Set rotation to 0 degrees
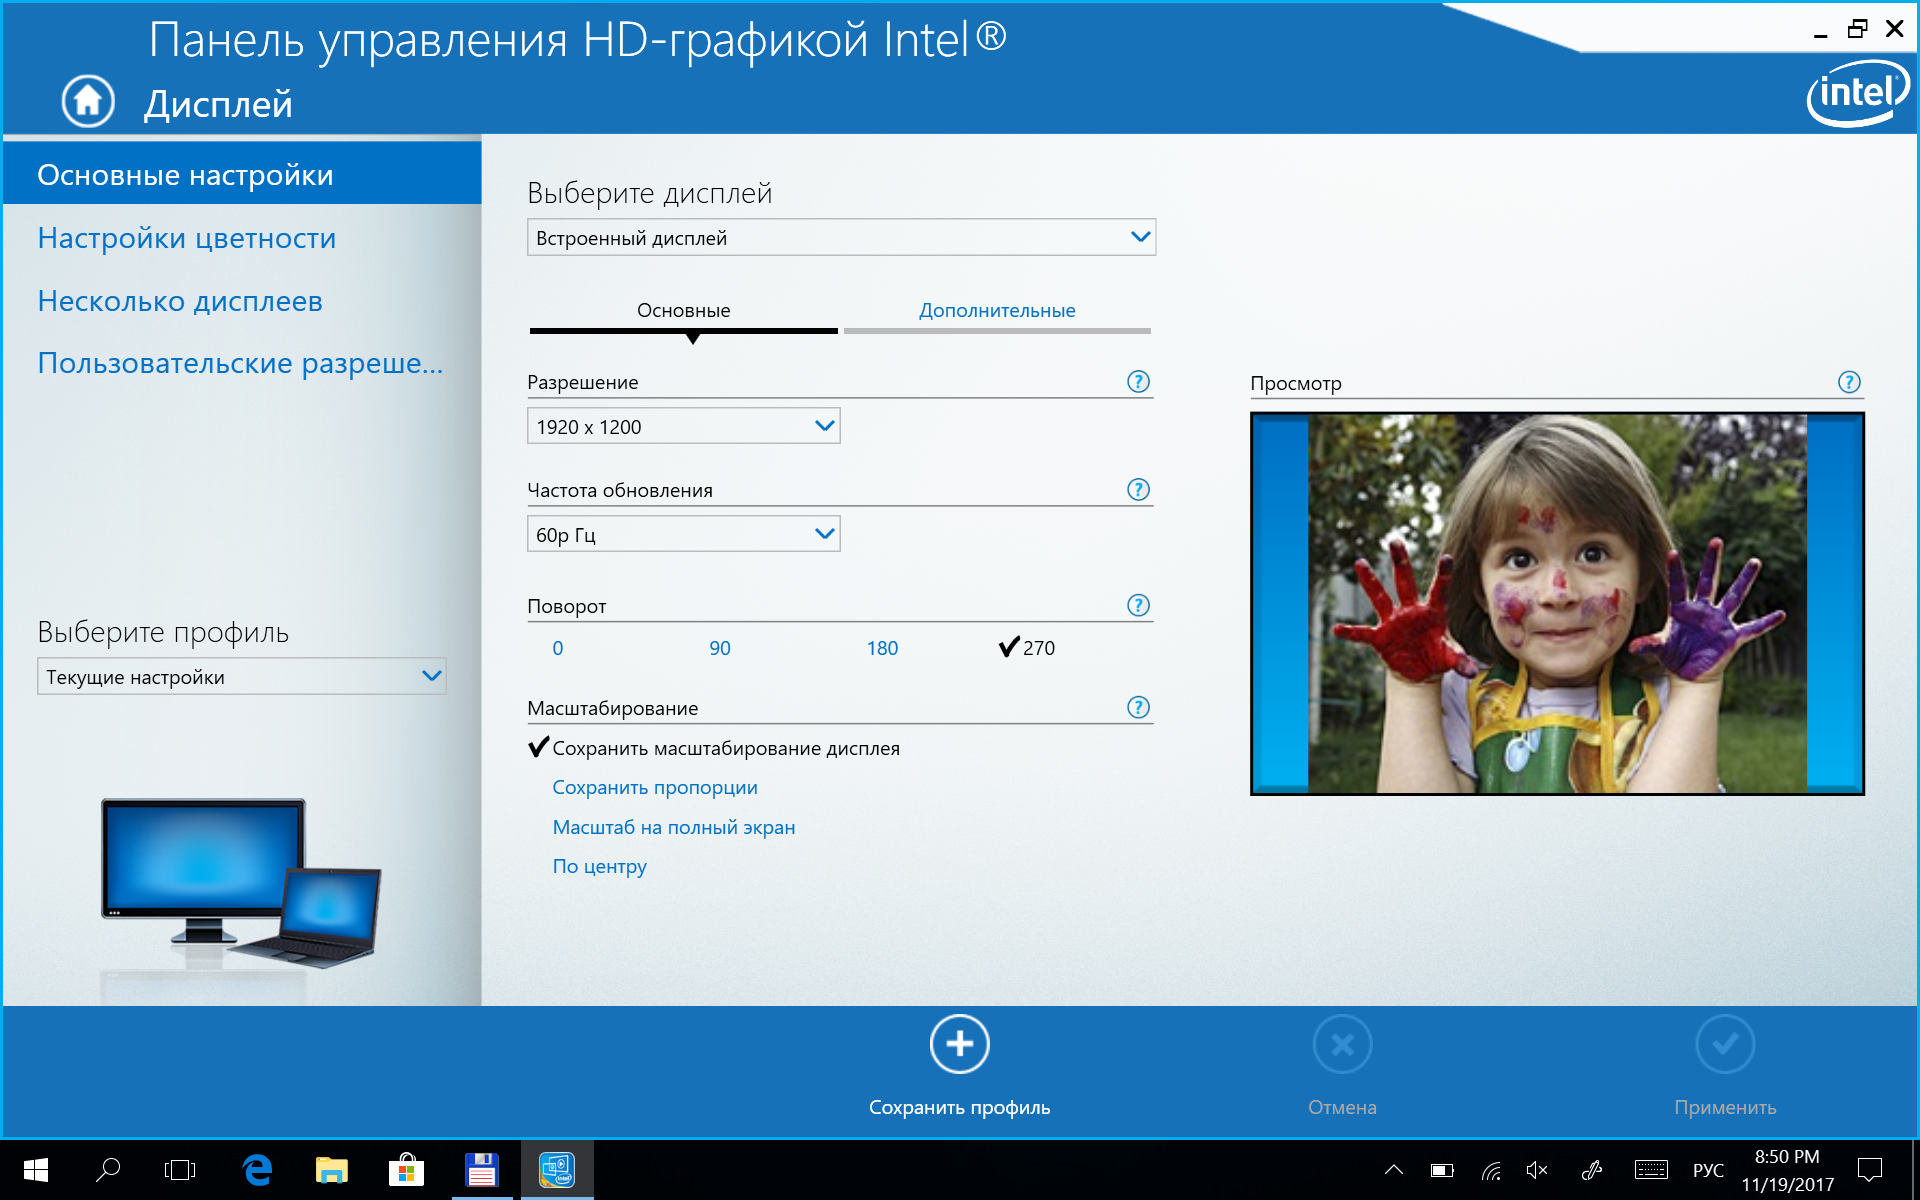 click(x=558, y=648)
